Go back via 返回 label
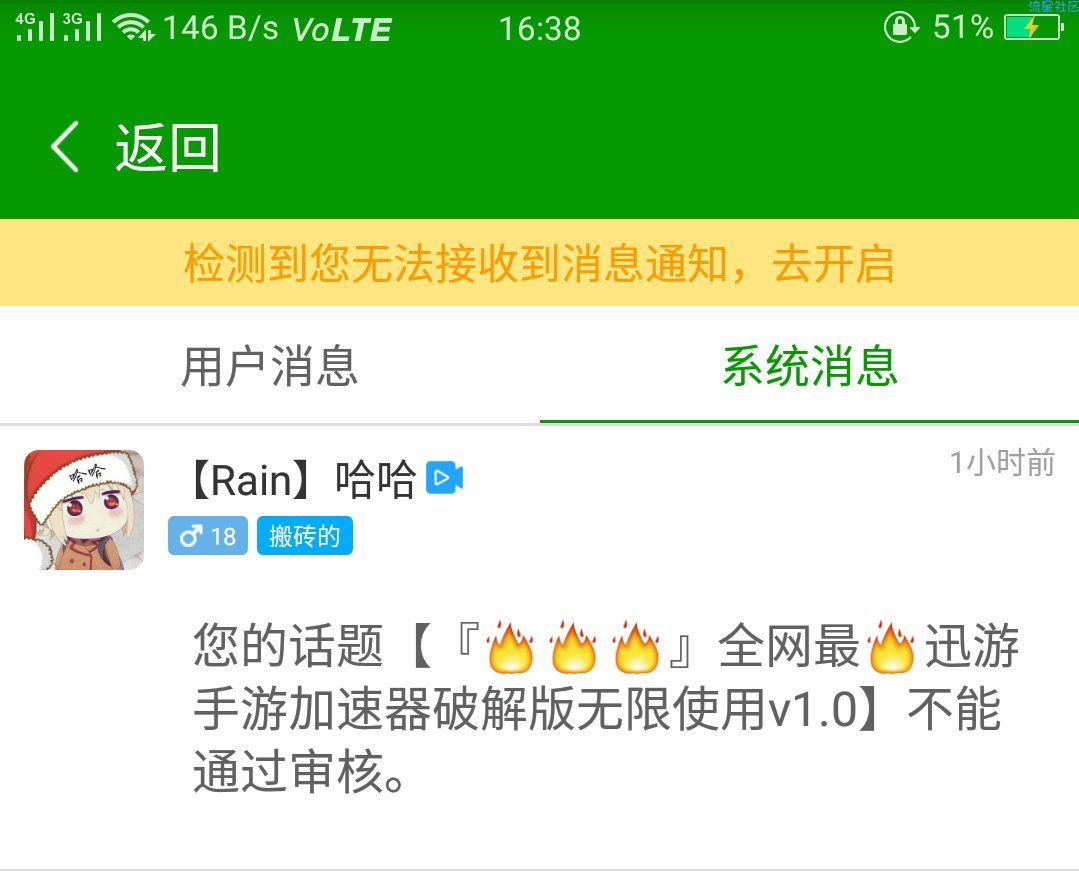The height and width of the screenshot is (879, 1079). coord(167,147)
